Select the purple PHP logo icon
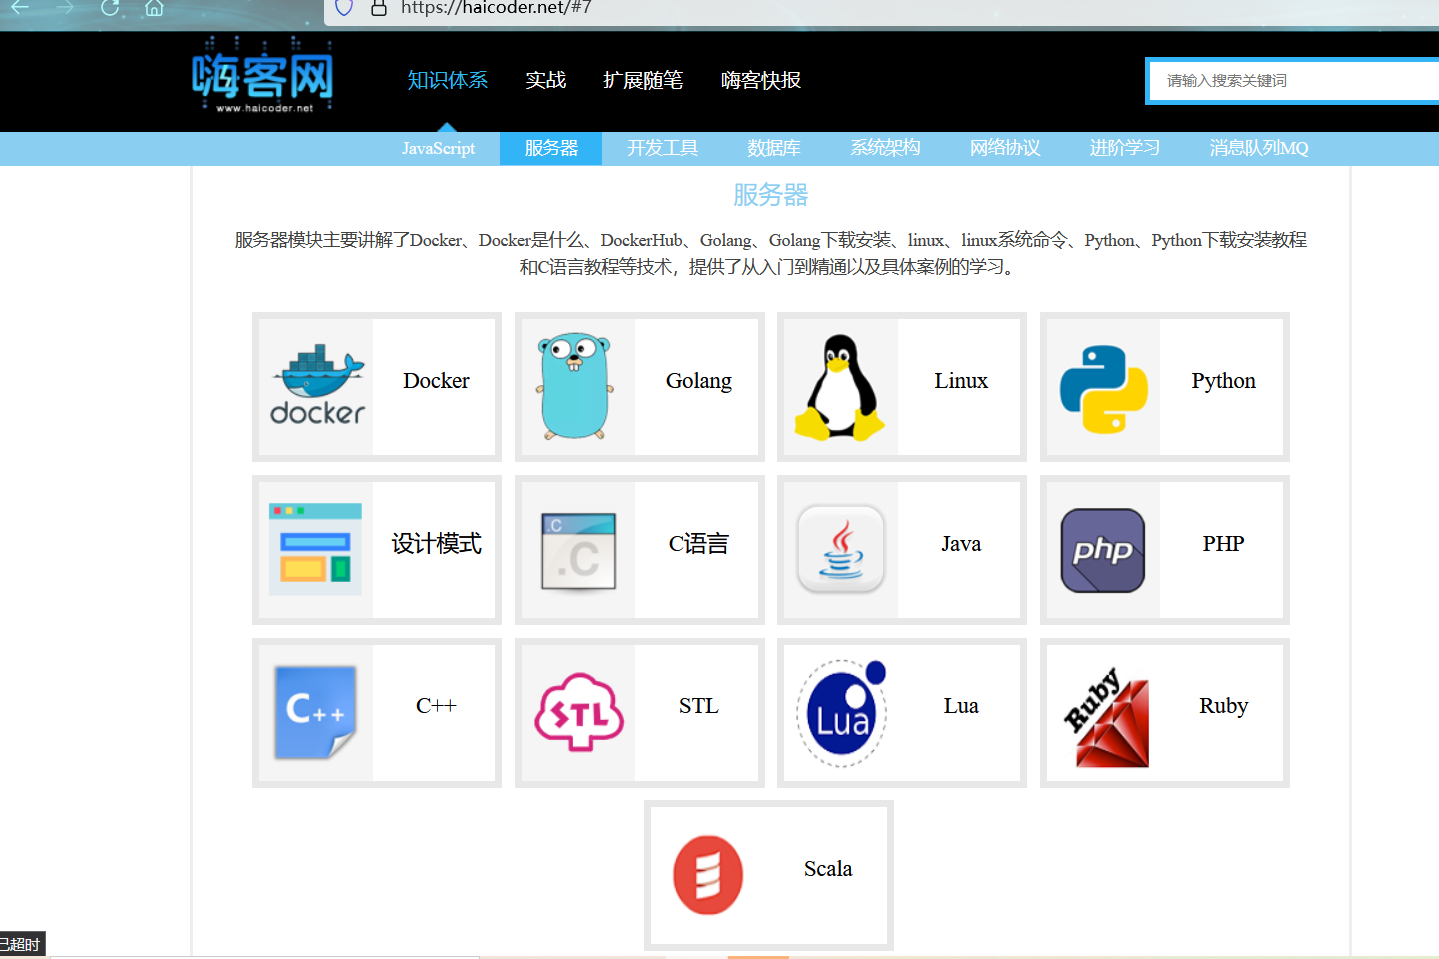 pyautogui.click(x=1103, y=550)
